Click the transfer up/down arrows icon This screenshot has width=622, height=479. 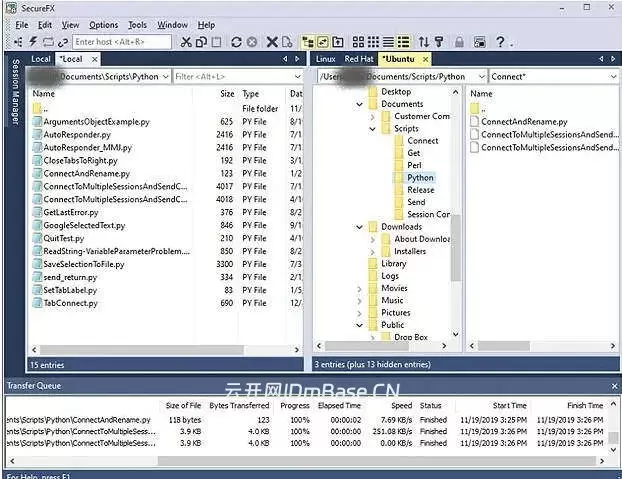tap(424, 42)
